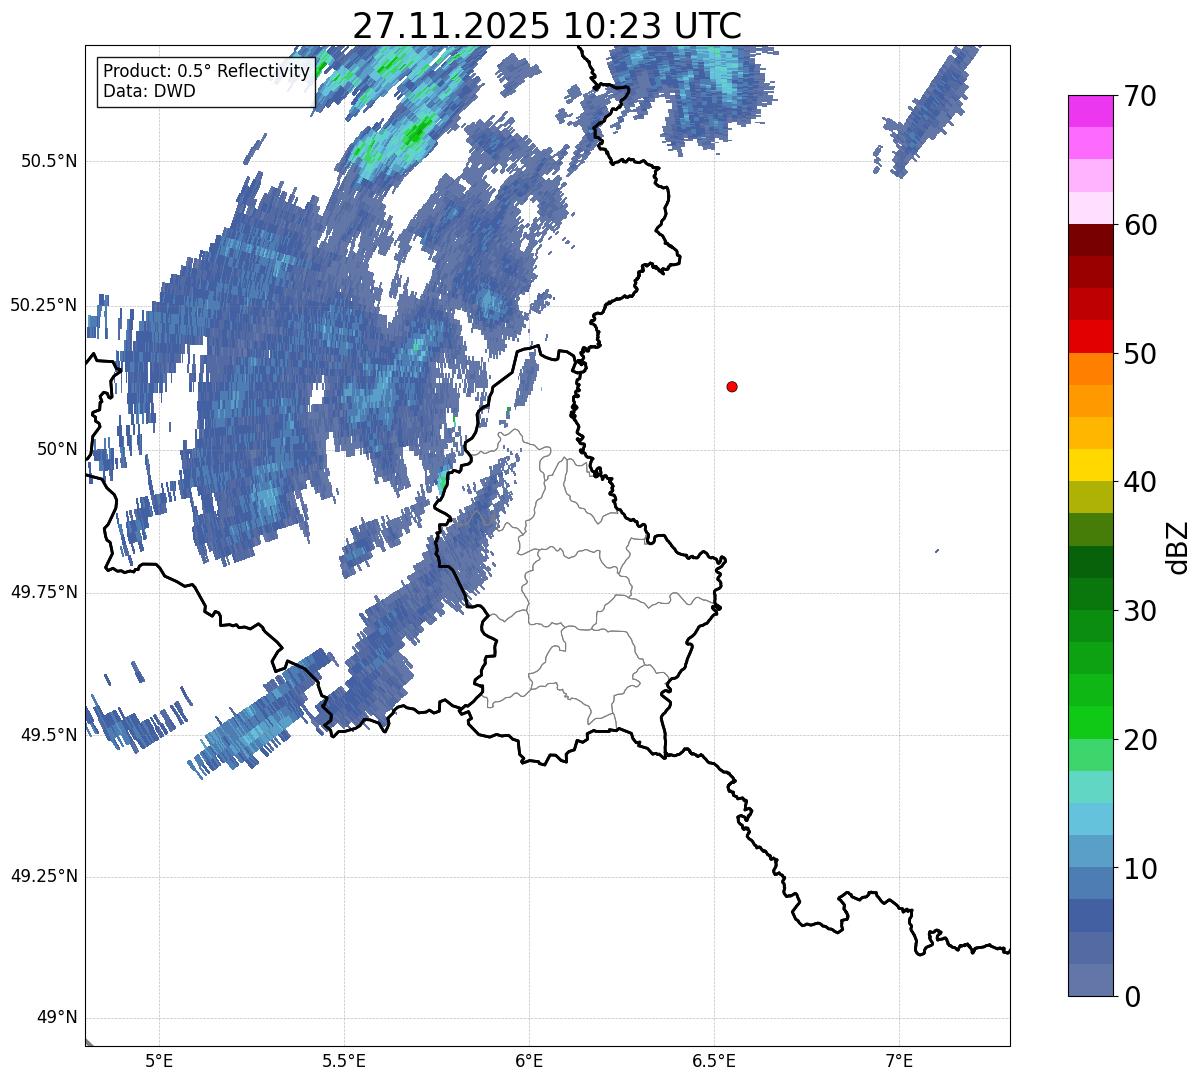Click the 'Data: DWD' text
1202x1081 pixels.
(x=149, y=91)
